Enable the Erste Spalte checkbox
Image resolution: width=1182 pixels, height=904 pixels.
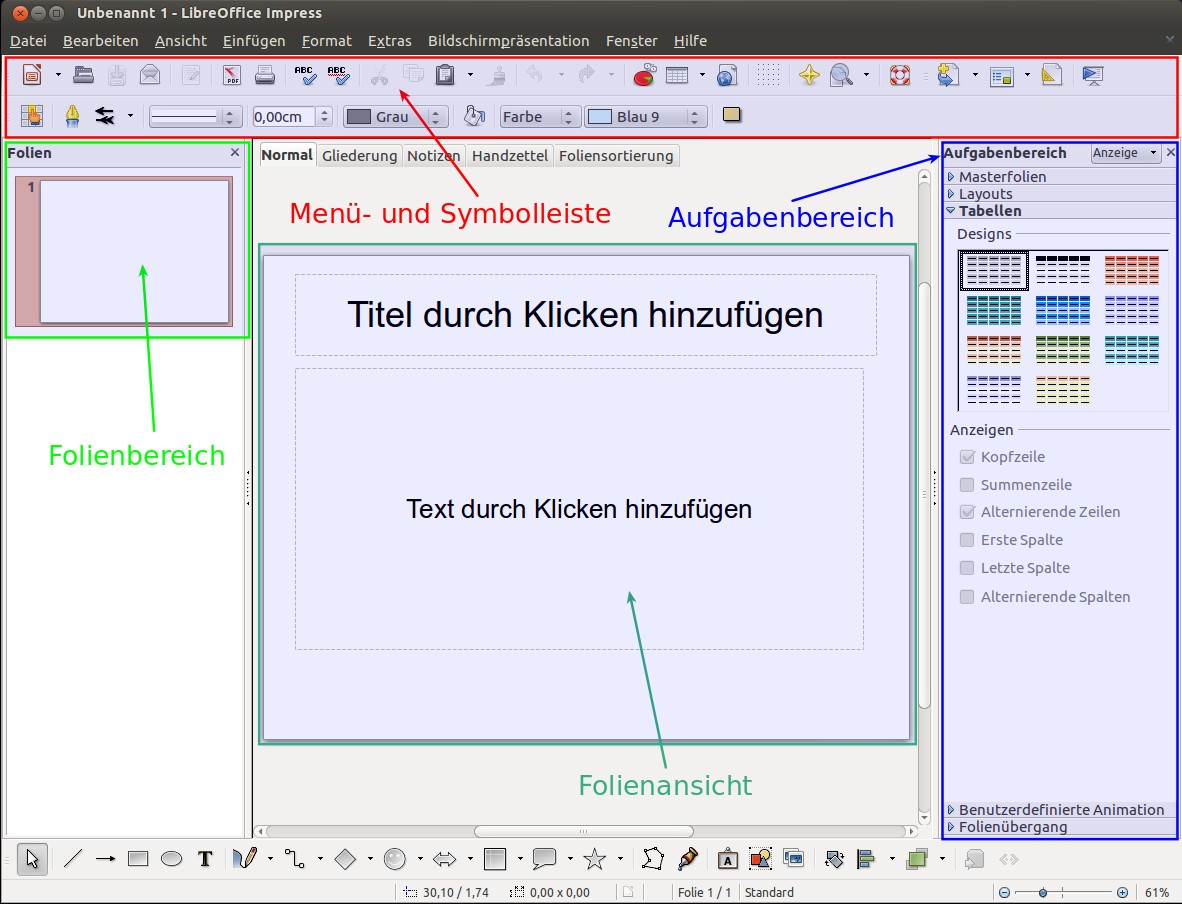point(967,540)
